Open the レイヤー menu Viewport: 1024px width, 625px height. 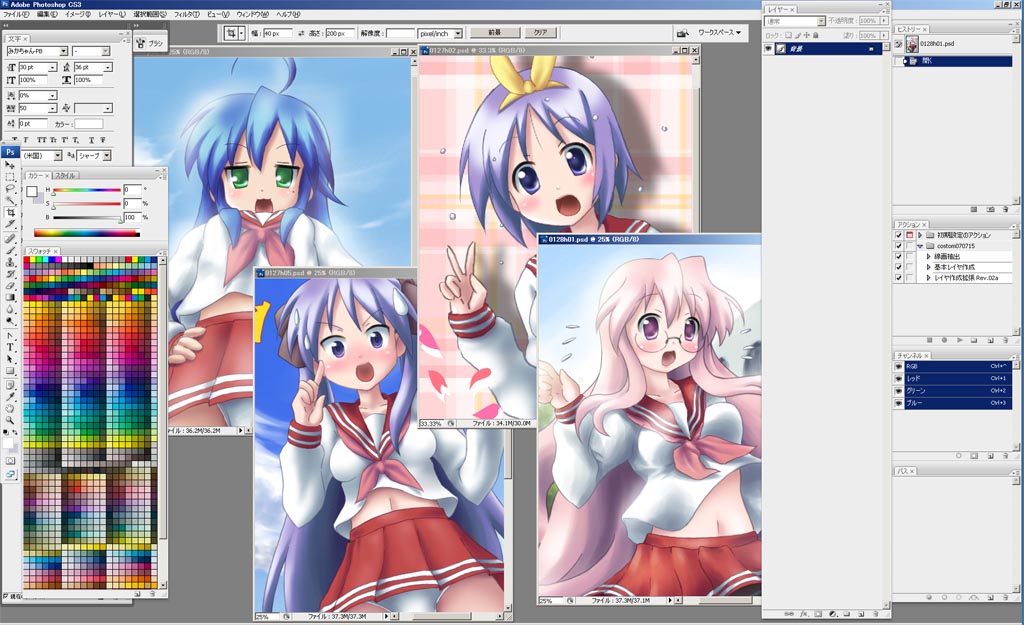[112, 14]
